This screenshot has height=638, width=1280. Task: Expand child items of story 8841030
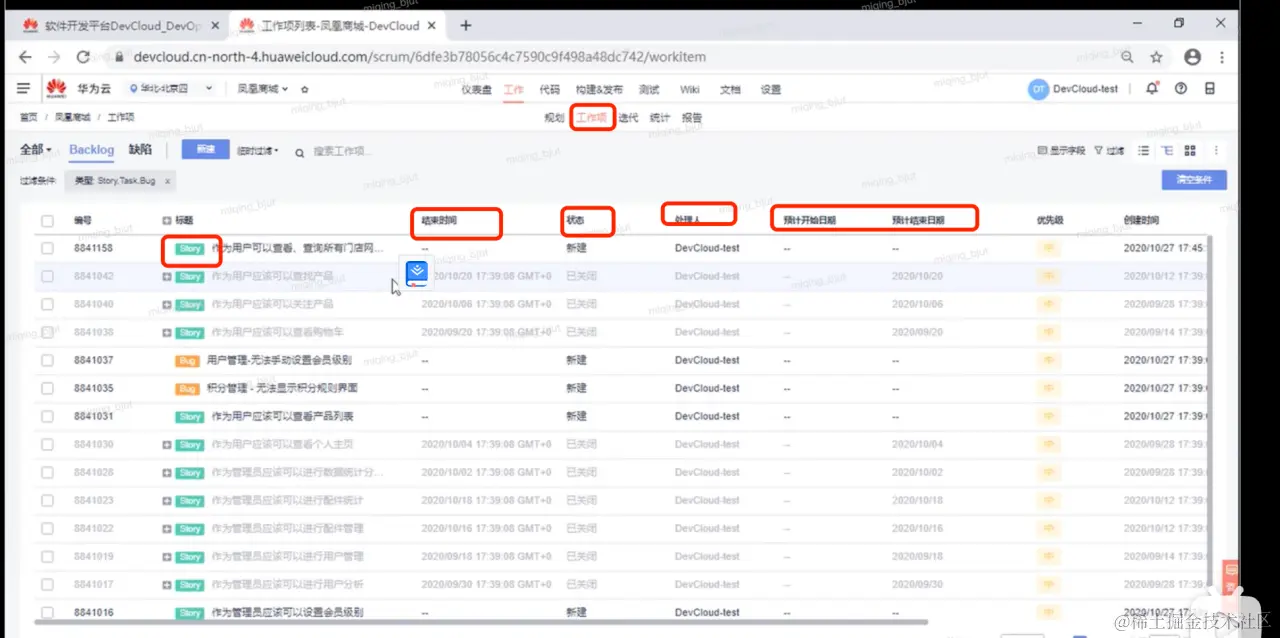point(167,444)
